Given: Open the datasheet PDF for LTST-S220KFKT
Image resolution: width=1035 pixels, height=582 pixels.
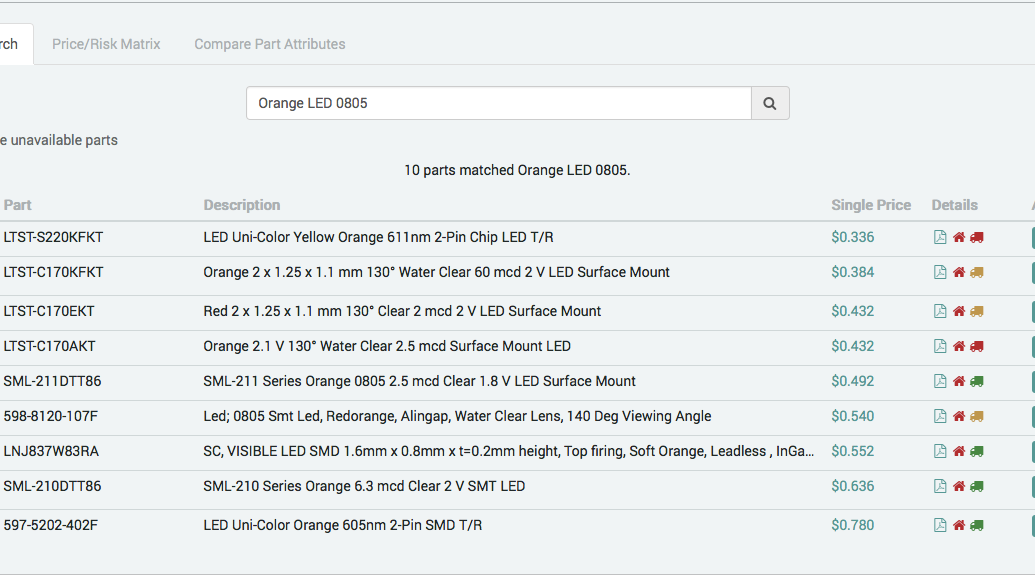Looking at the screenshot, I should click(x=940, y=238).
